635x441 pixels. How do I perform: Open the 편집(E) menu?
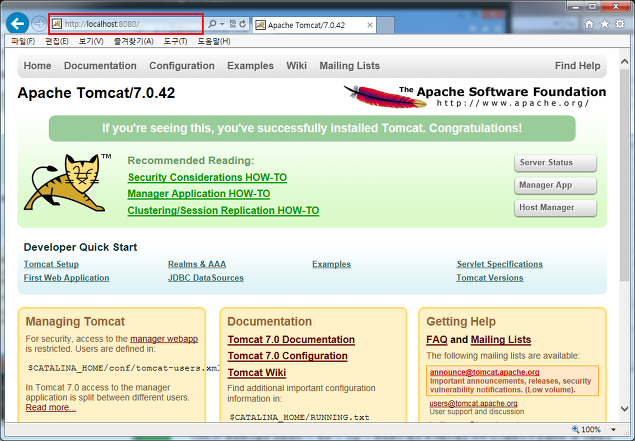[57, 41]
